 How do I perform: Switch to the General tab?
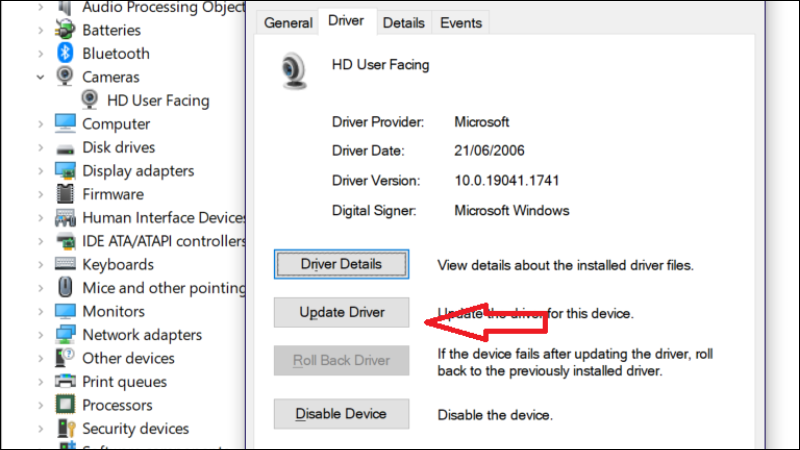[x=288, y=23]
